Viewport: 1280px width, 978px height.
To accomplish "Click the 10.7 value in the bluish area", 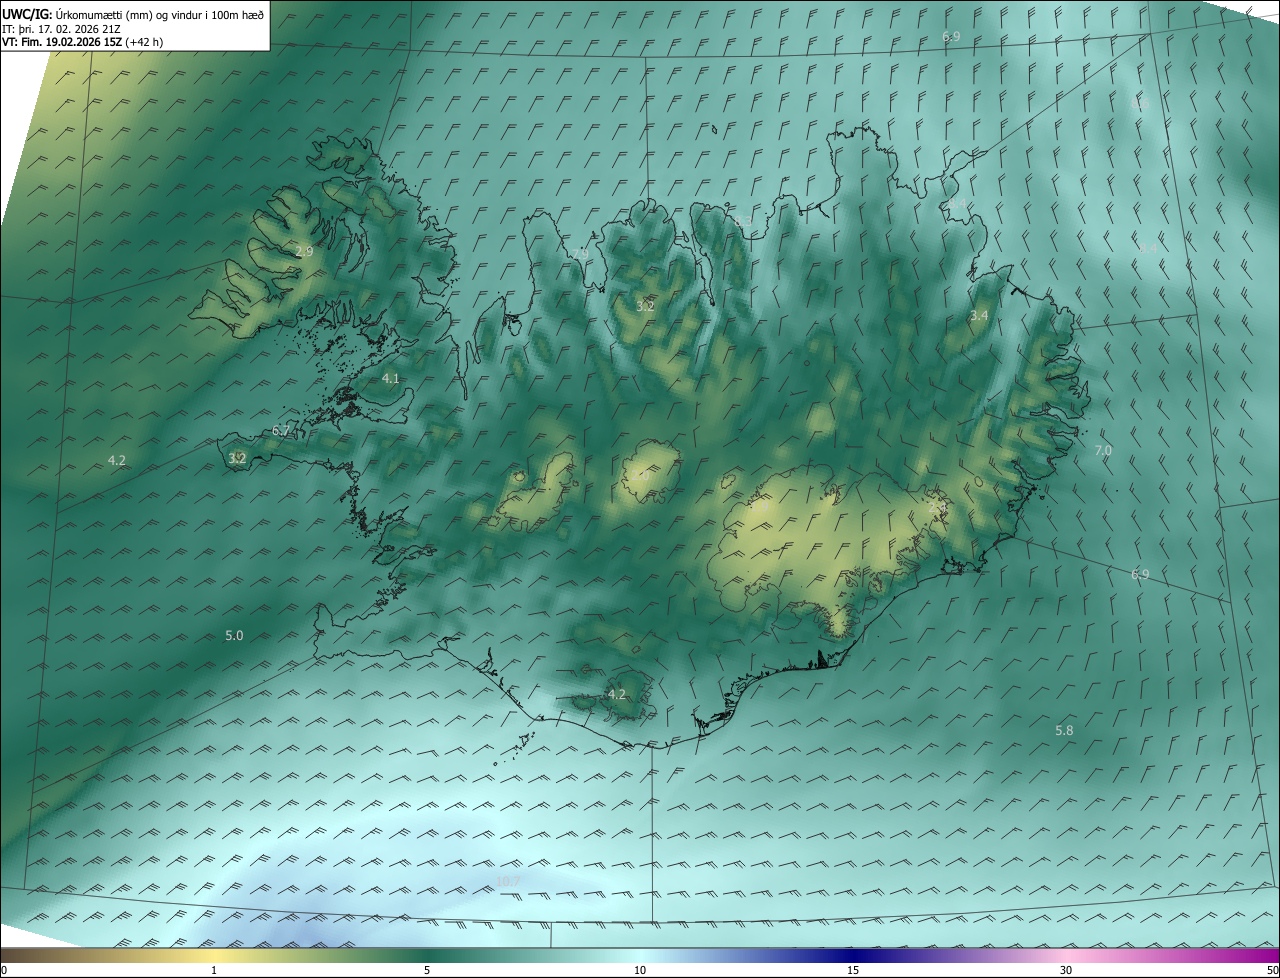I will (x=508, y=882).
